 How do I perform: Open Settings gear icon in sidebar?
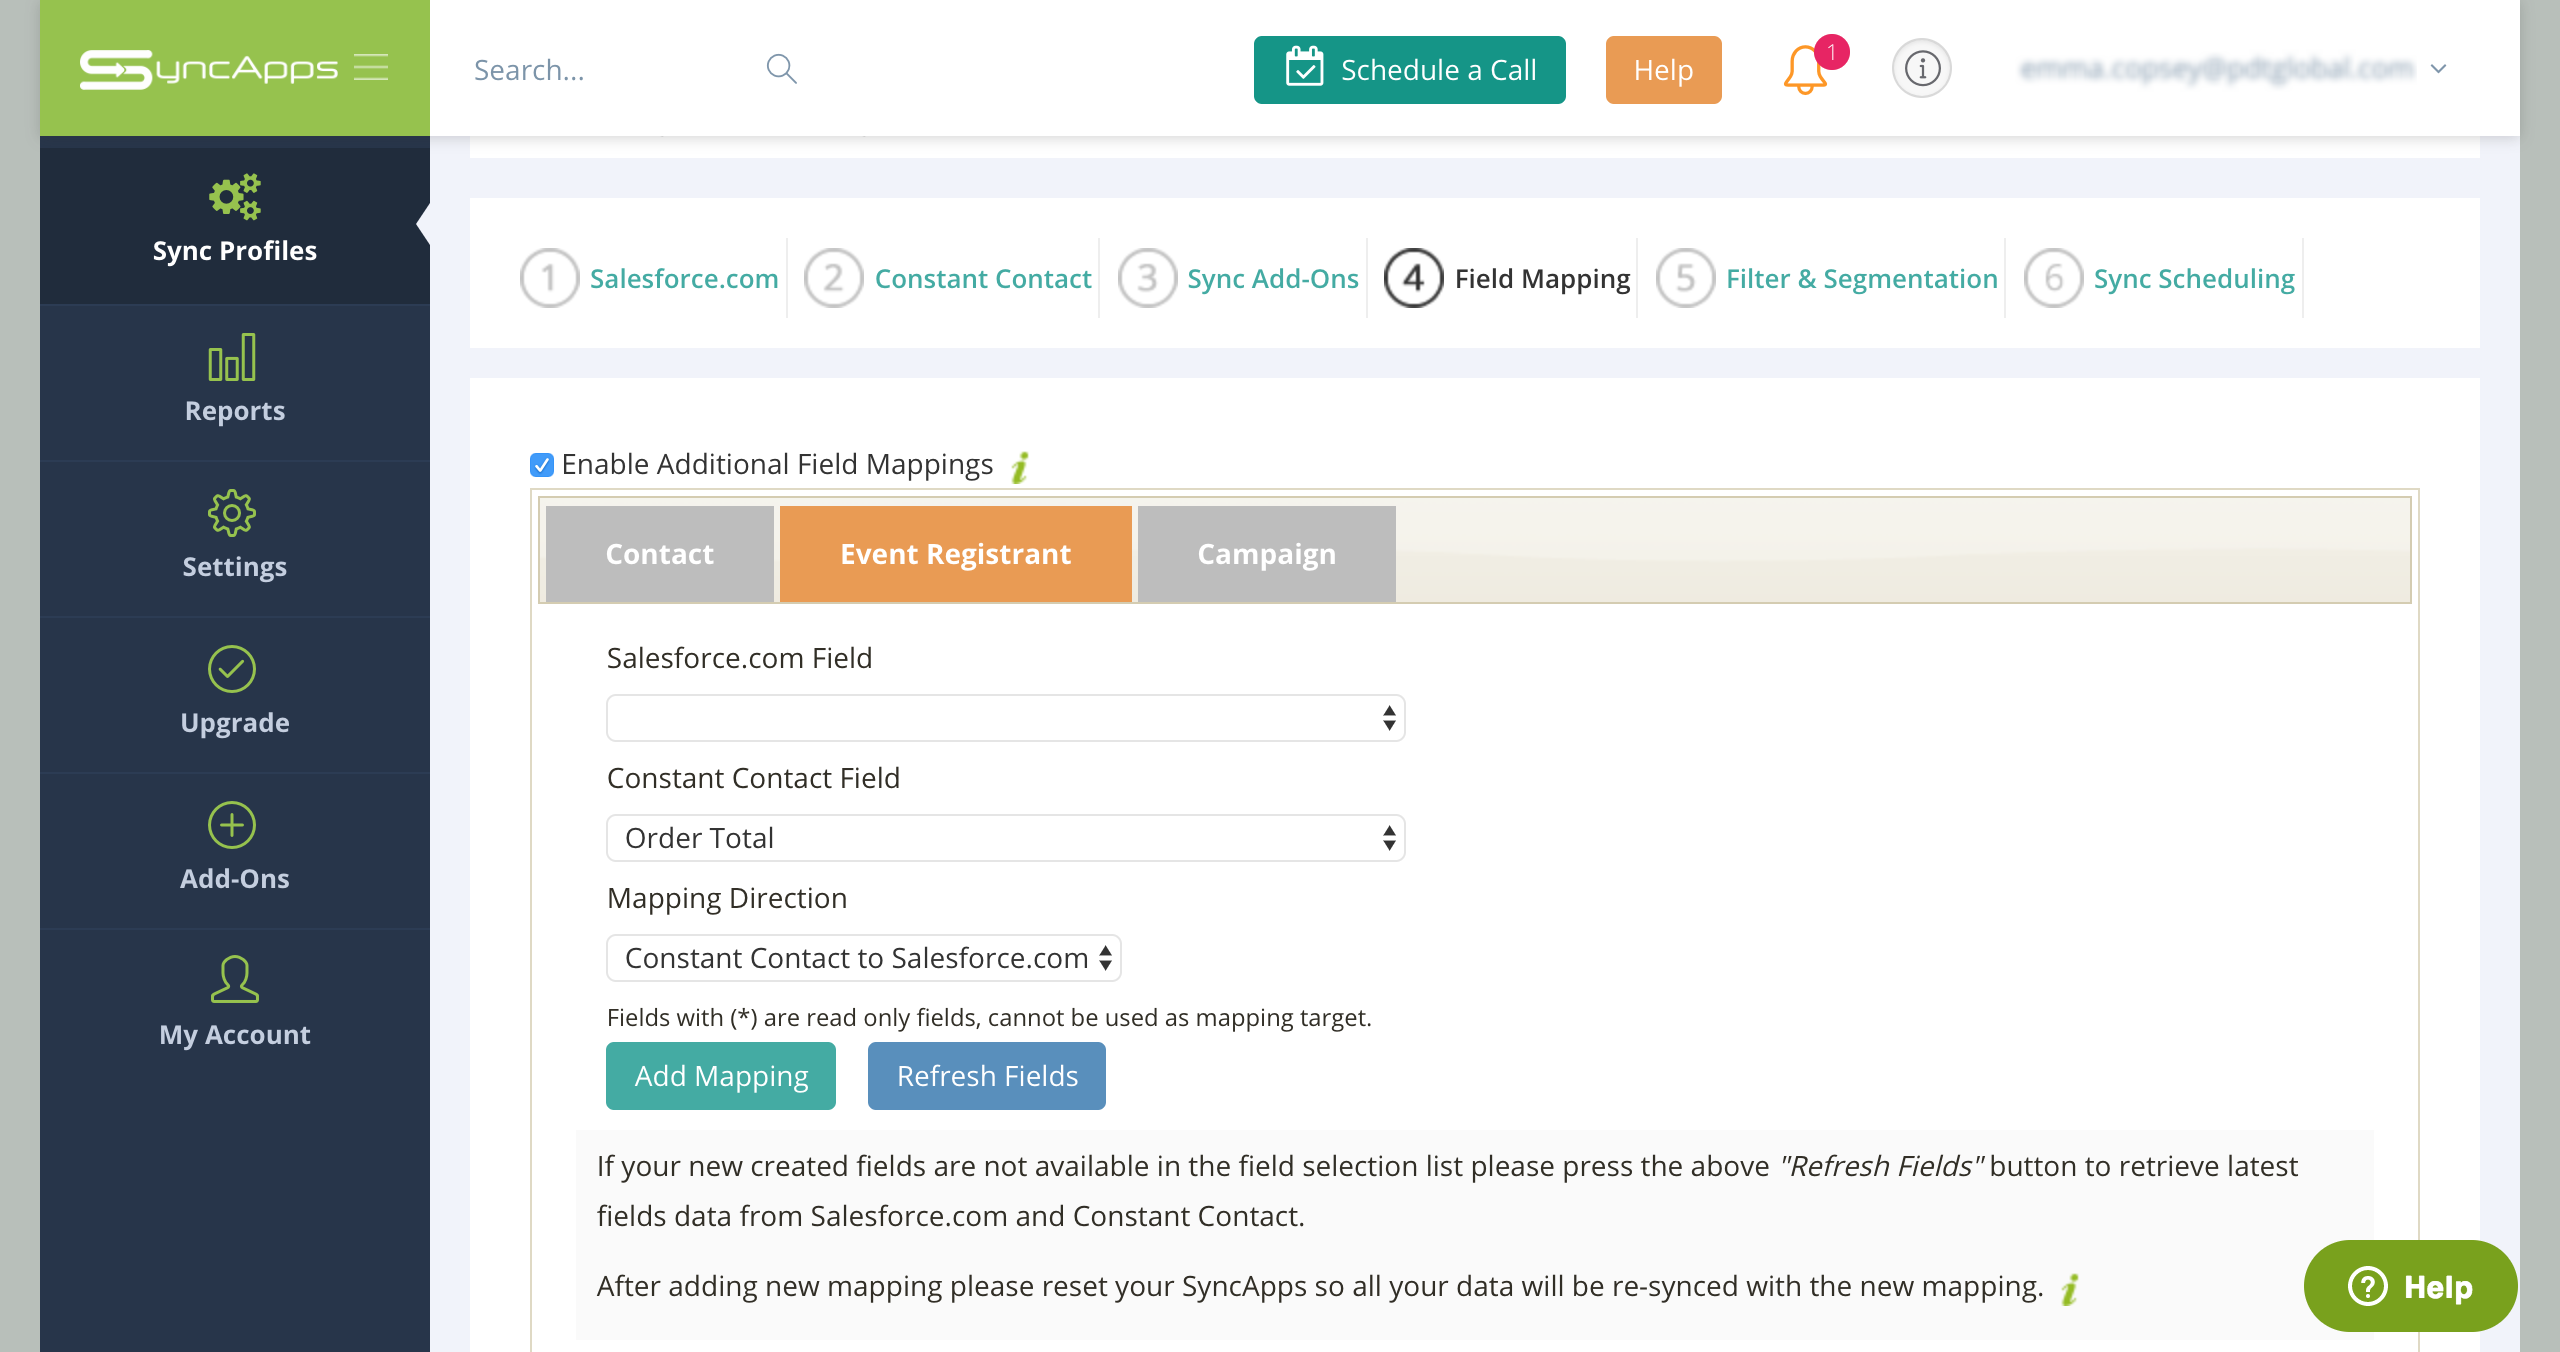(232, 513)
